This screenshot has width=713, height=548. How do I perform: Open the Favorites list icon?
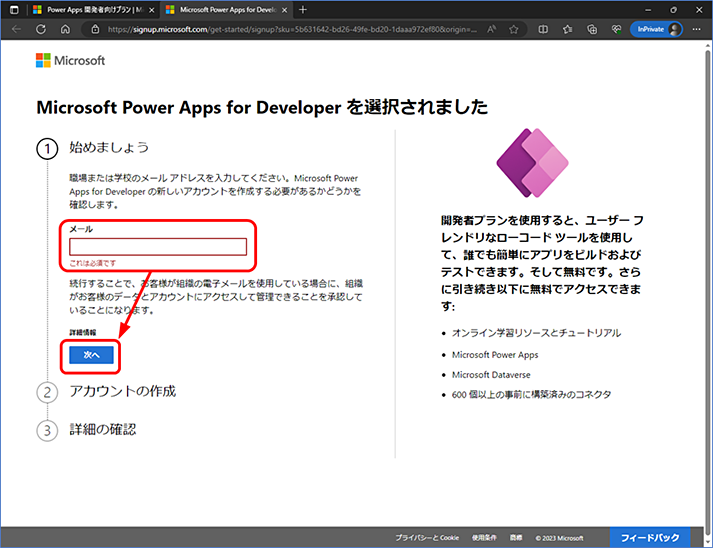pos(567,29)
